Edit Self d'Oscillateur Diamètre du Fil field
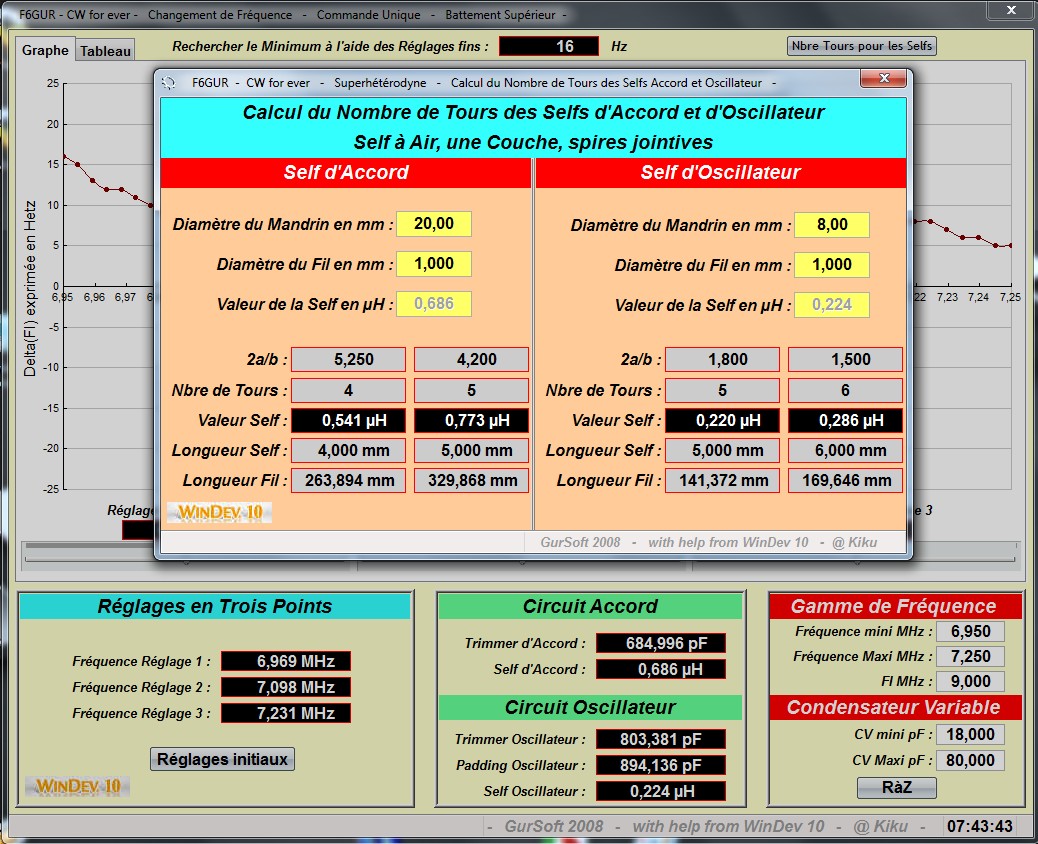Image resolution: width=1038 pixels, height=844 pixels. [831, 265]
